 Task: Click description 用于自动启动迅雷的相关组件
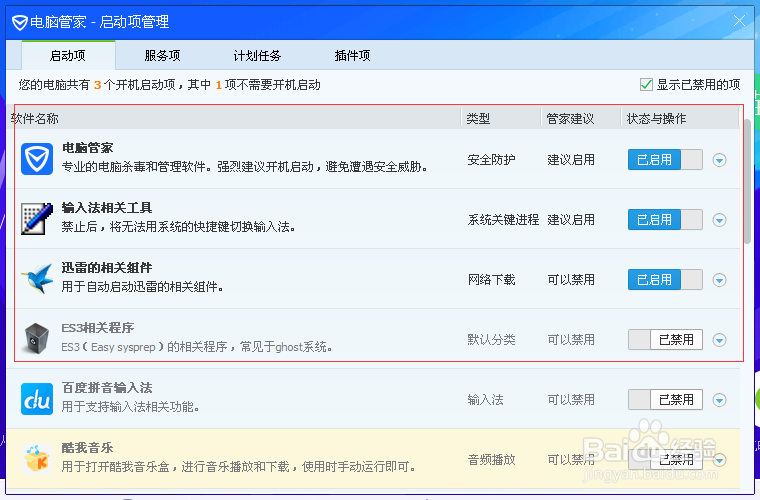(x=142, y=287)
